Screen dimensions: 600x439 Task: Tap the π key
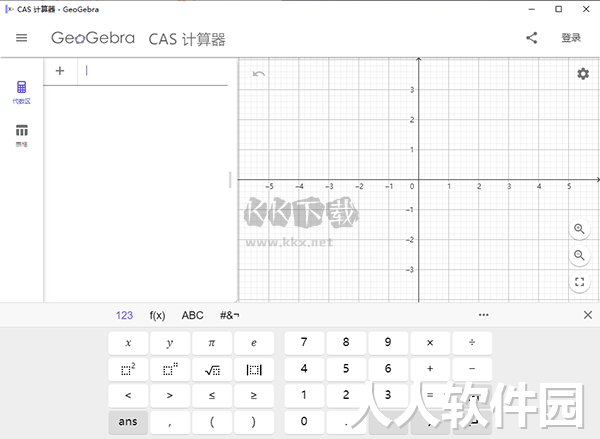click(x=212, y=343)
